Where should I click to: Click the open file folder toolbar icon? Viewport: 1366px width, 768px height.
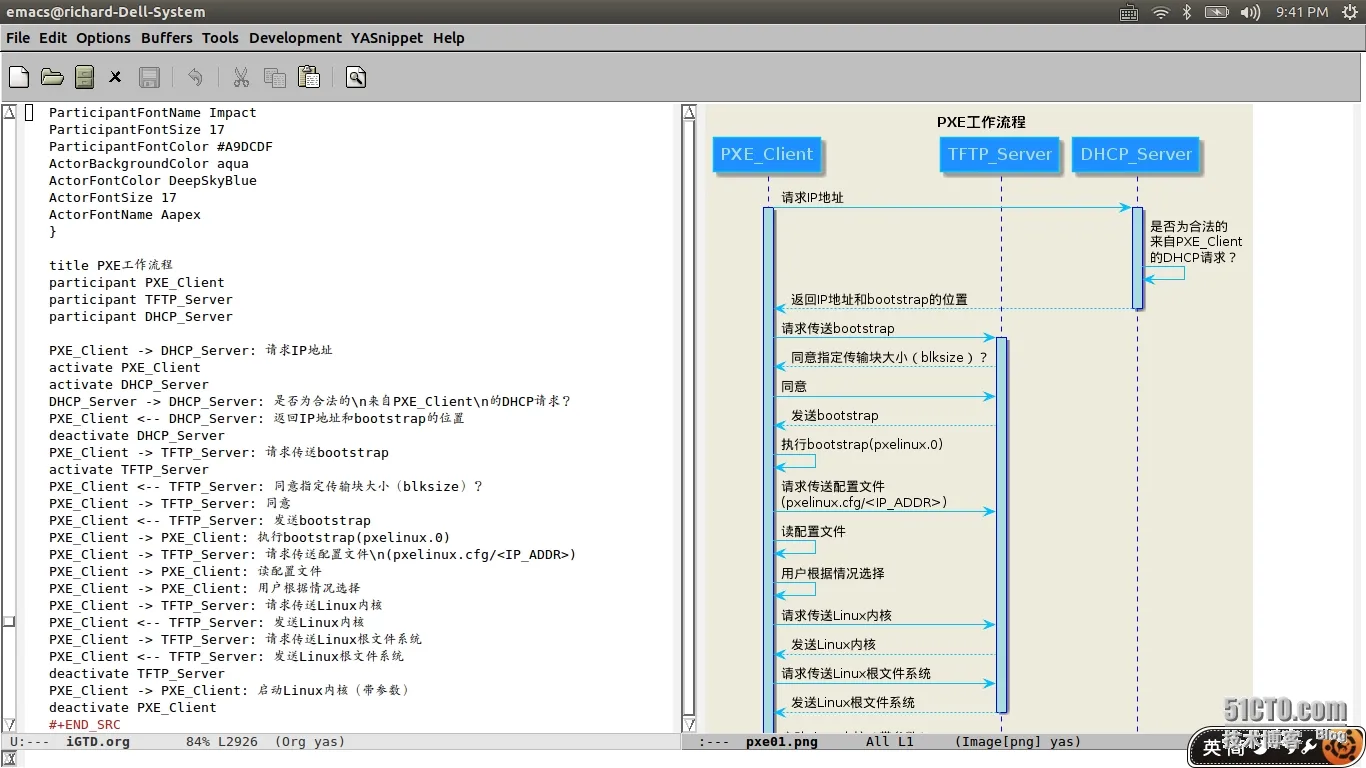[52, 77]
